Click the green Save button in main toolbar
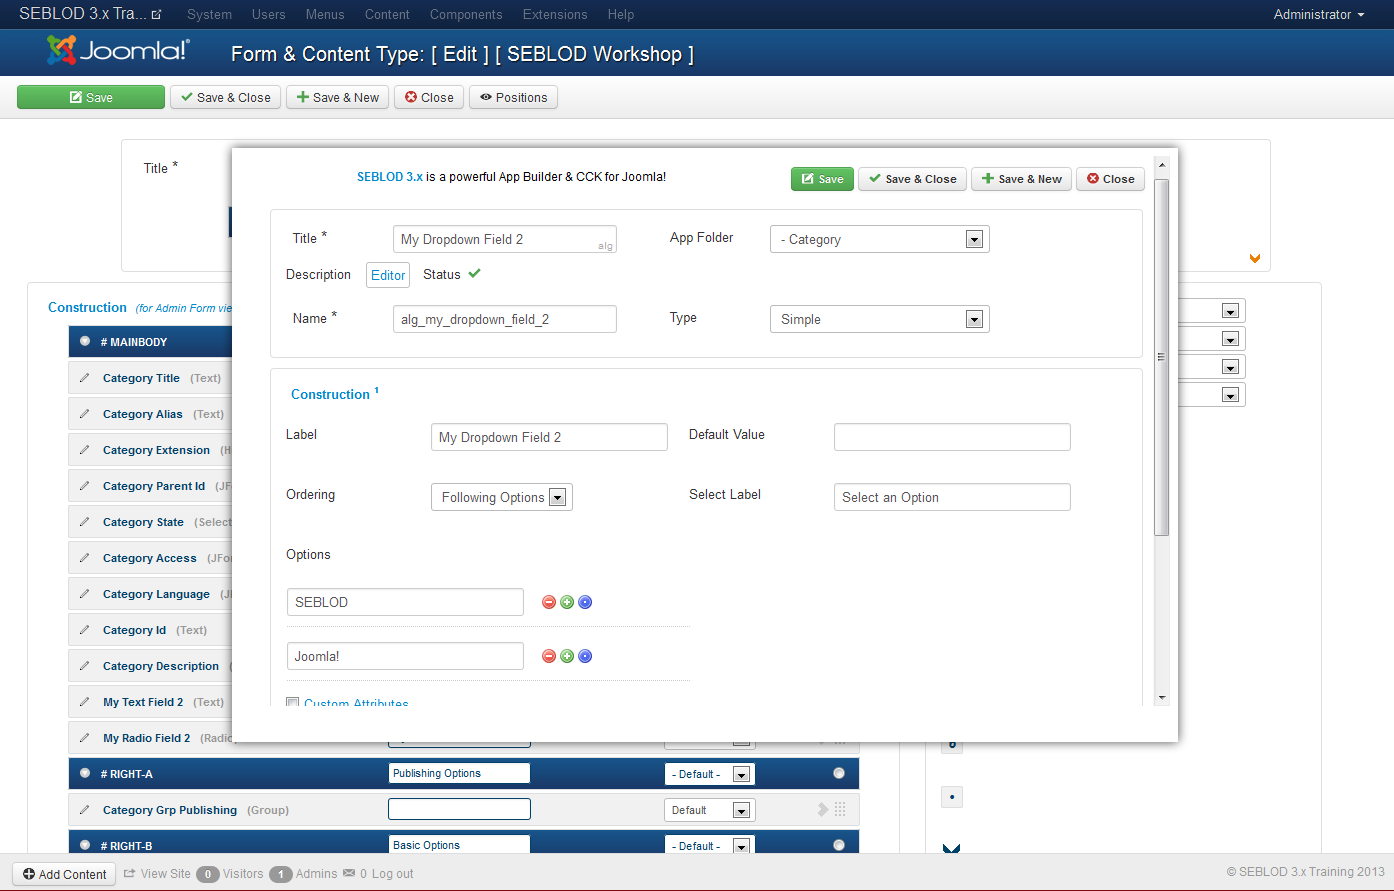The image size is (1394, 891). [x=91, y=97]
